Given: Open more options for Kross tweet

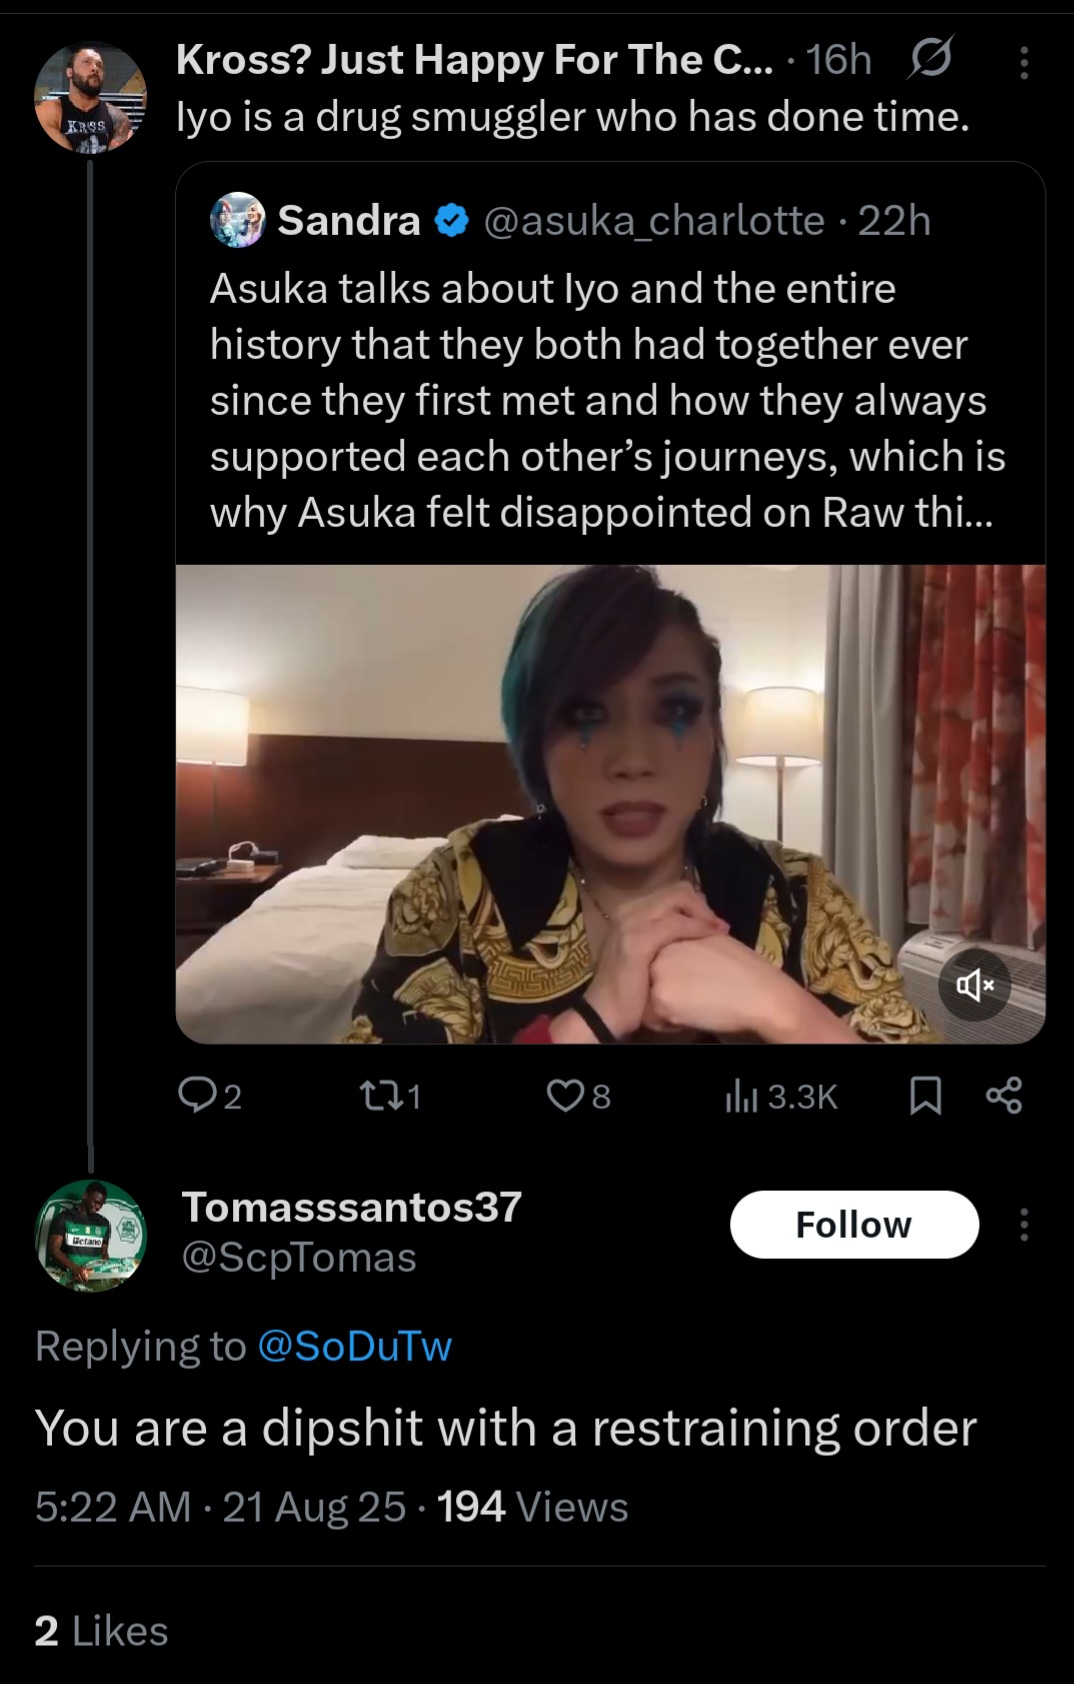Looking at the screenshot, I should pos(1024,63).
